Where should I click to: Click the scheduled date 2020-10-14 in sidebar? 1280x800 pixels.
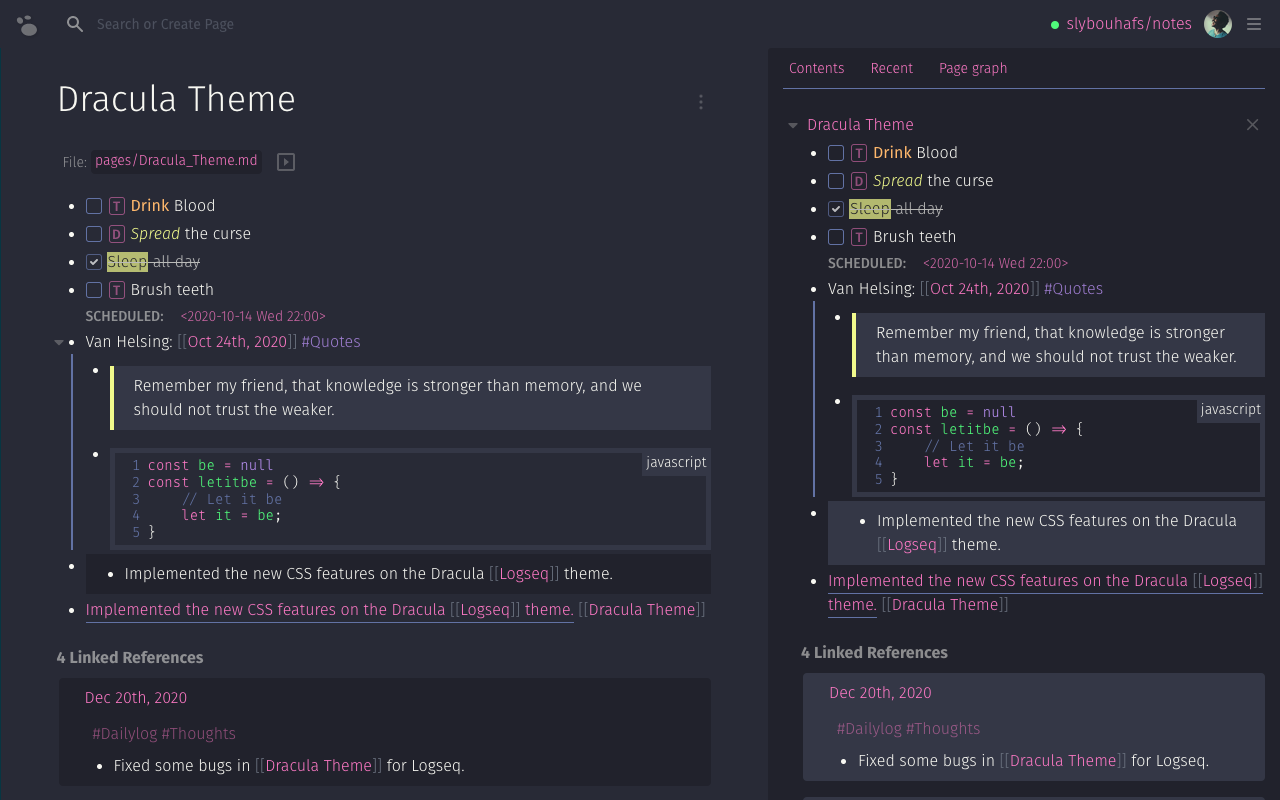click(995, 263)
